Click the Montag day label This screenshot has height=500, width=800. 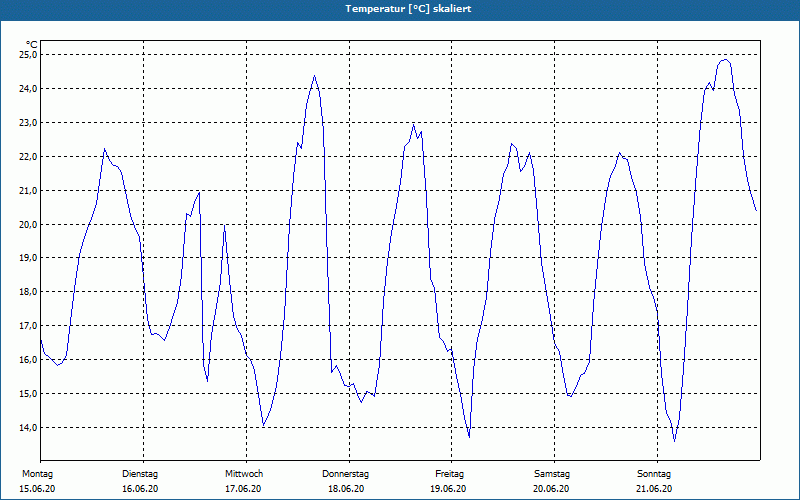click(37, 474)
